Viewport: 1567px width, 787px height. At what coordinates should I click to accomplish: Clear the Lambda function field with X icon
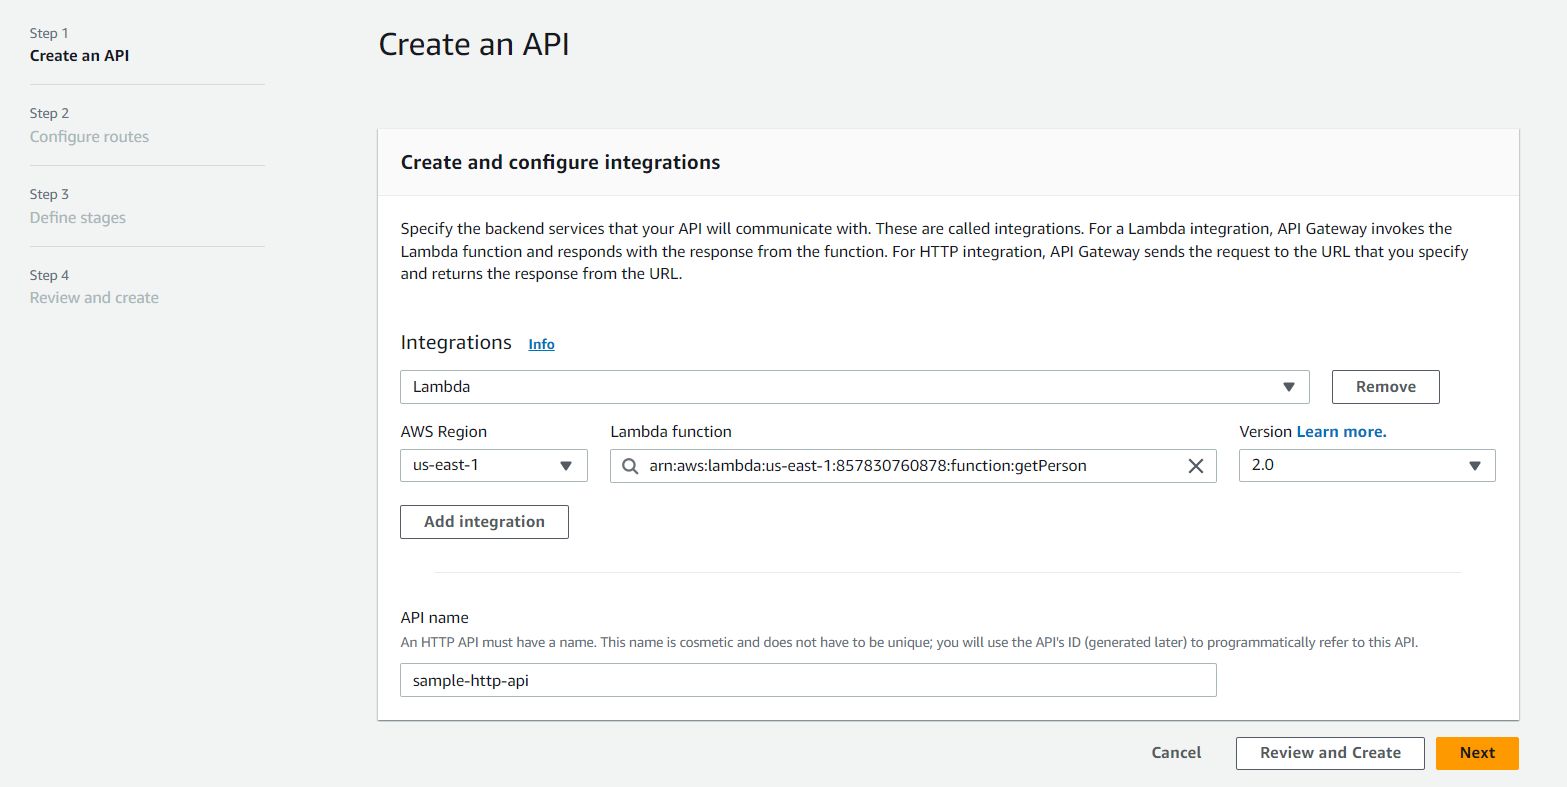[x=1195, y=466]
